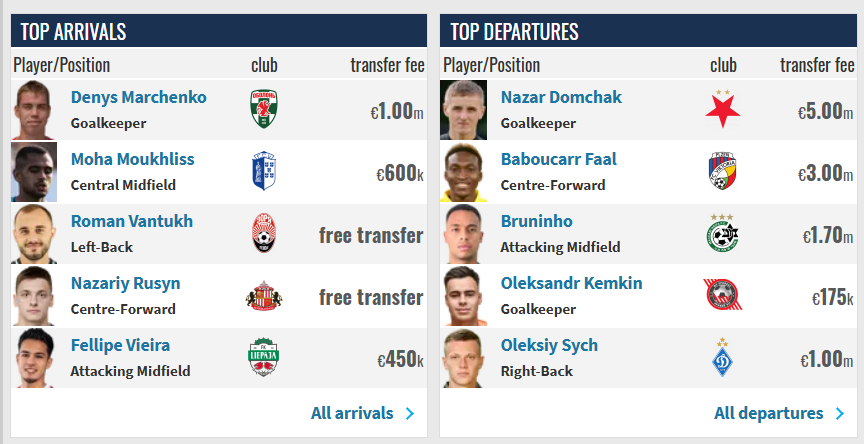Open Oleksandr Kemkin's player portrait photo

[x=463, y=296]
